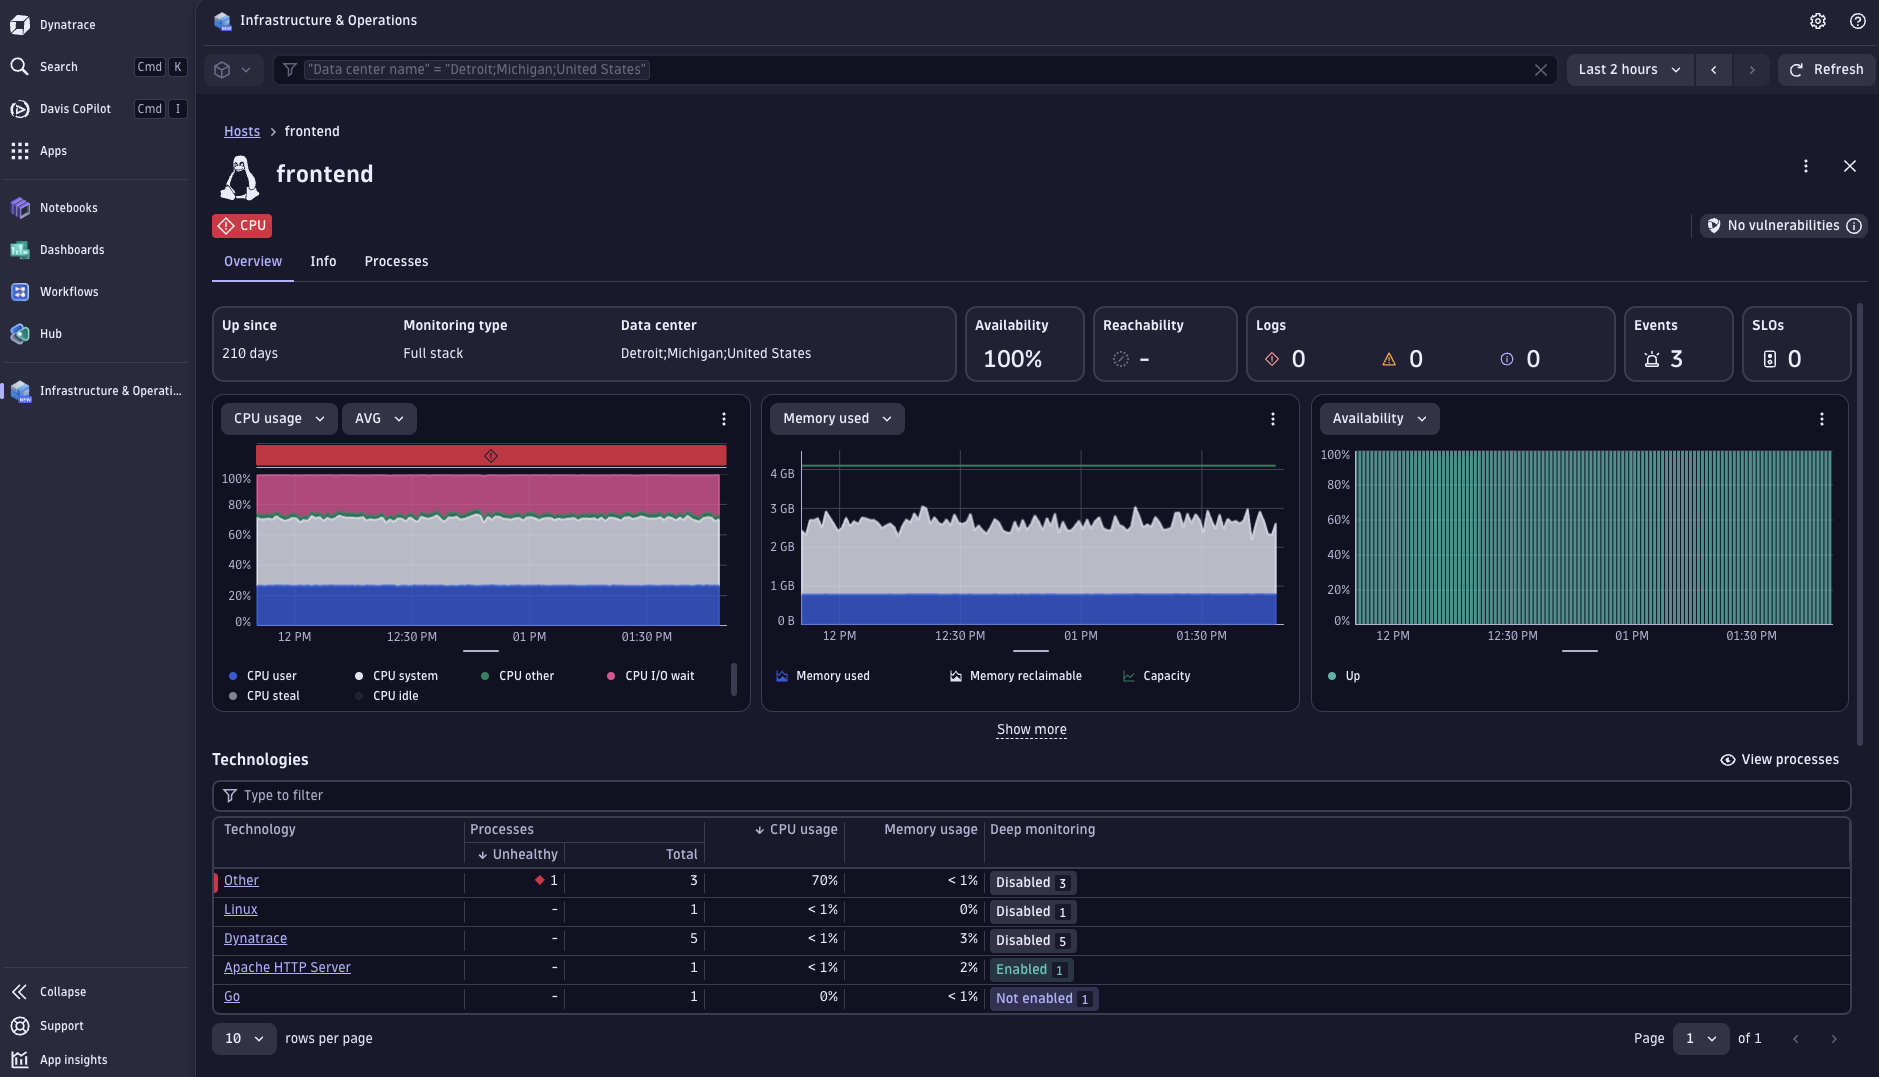1879x1077 pixels.
Task: Toggle Memory reclaimable legend series
Action: coord(1016,676)
